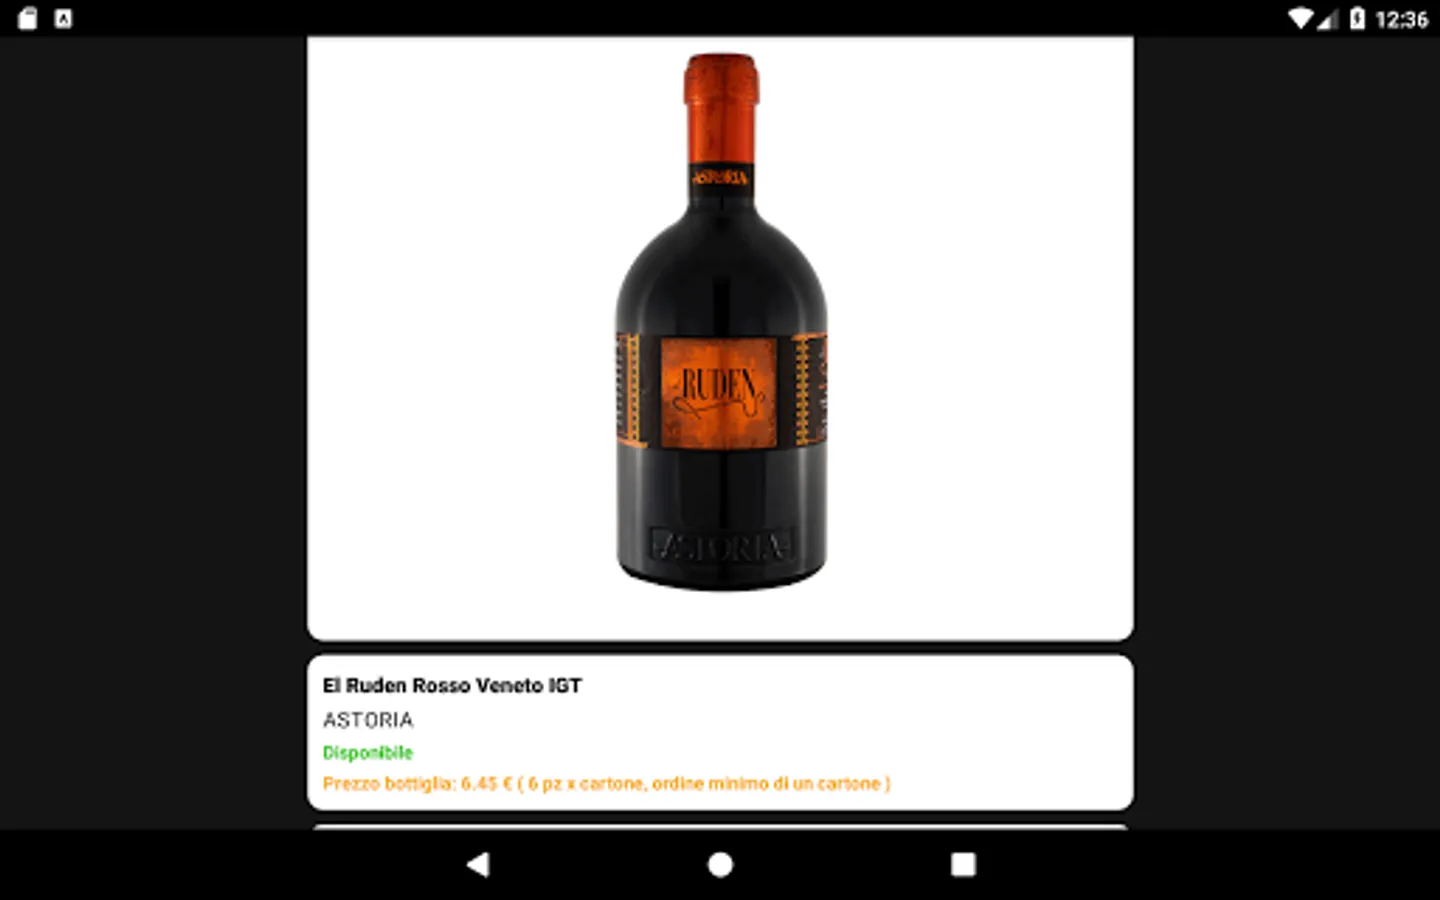Tap the Wi-Fi signal icon
Viewport: 1440px width, 900px height.
coord(1300,18)
